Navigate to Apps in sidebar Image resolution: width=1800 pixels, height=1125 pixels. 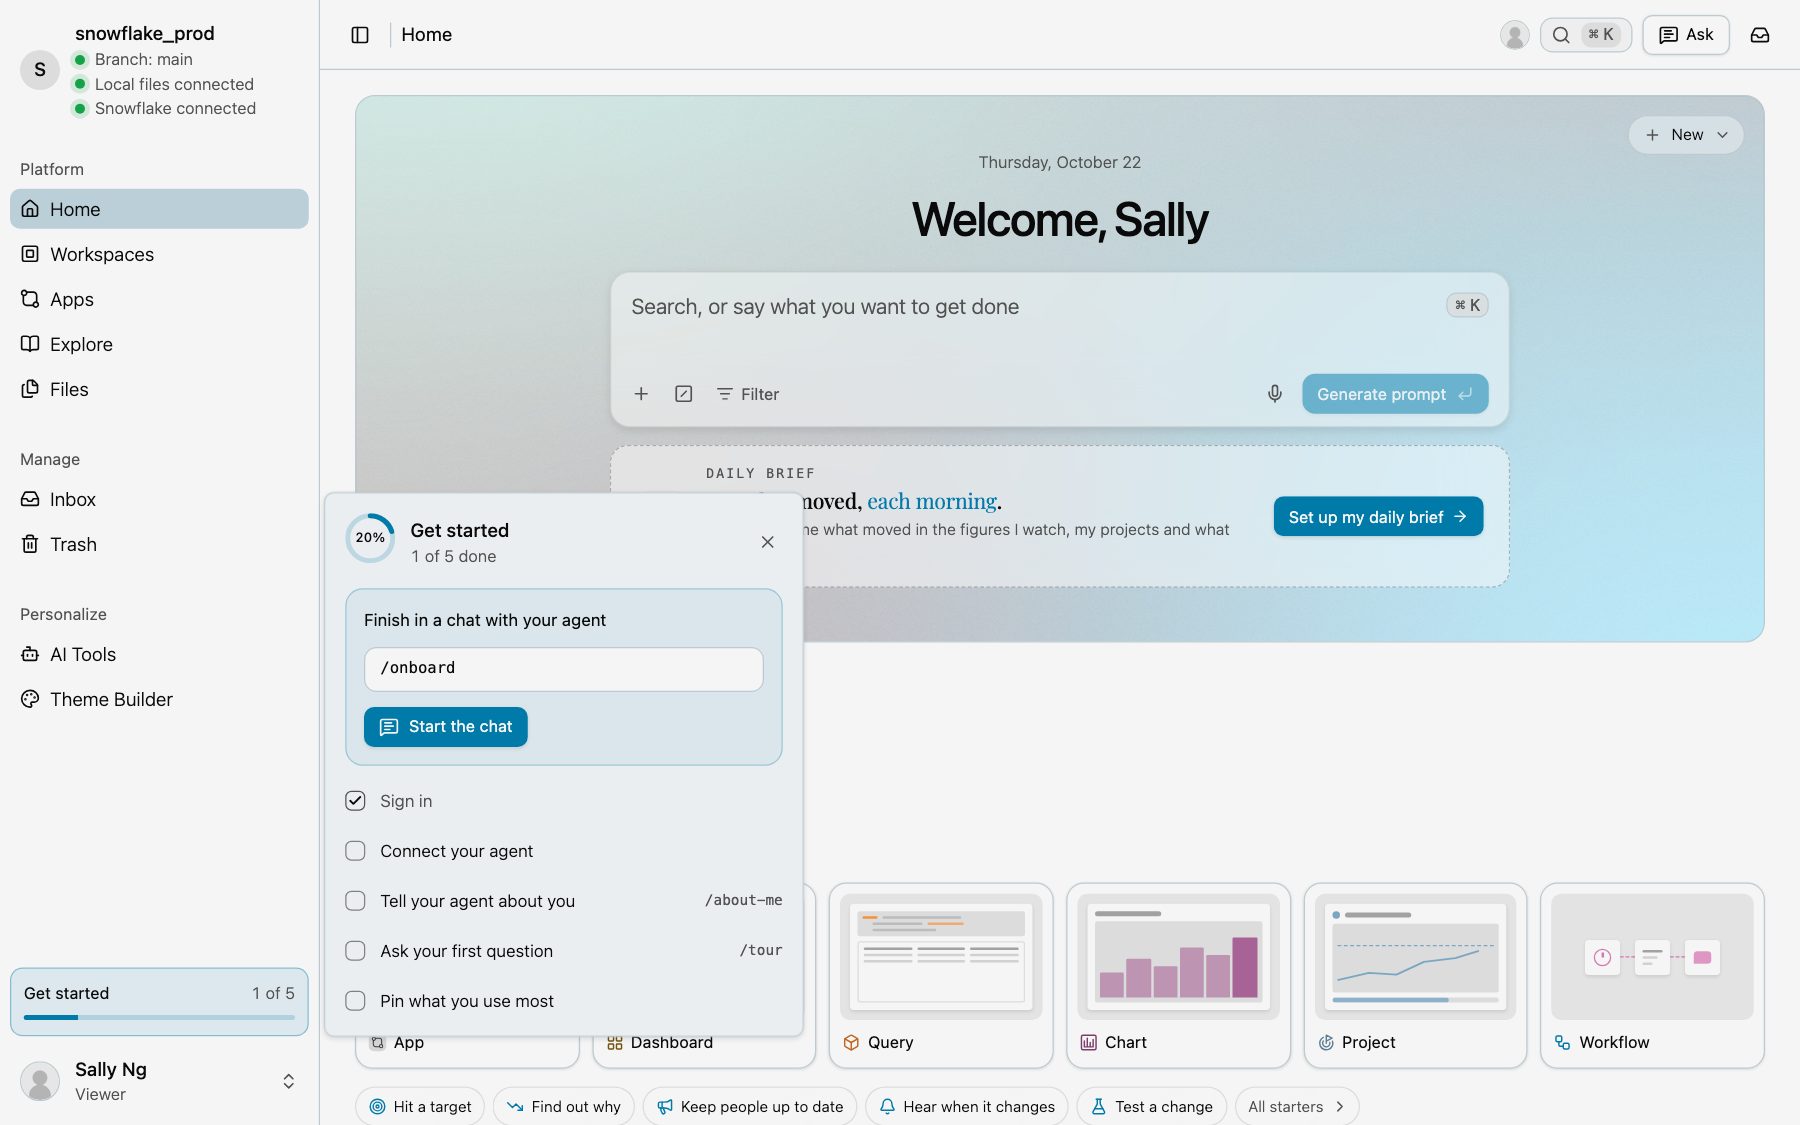click(159, 299)
